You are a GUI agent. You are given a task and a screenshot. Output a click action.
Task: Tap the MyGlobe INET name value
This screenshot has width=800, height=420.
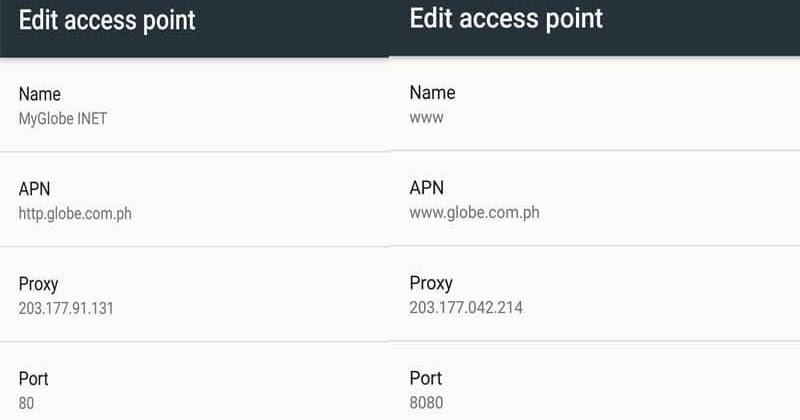[x=63, y=119]
